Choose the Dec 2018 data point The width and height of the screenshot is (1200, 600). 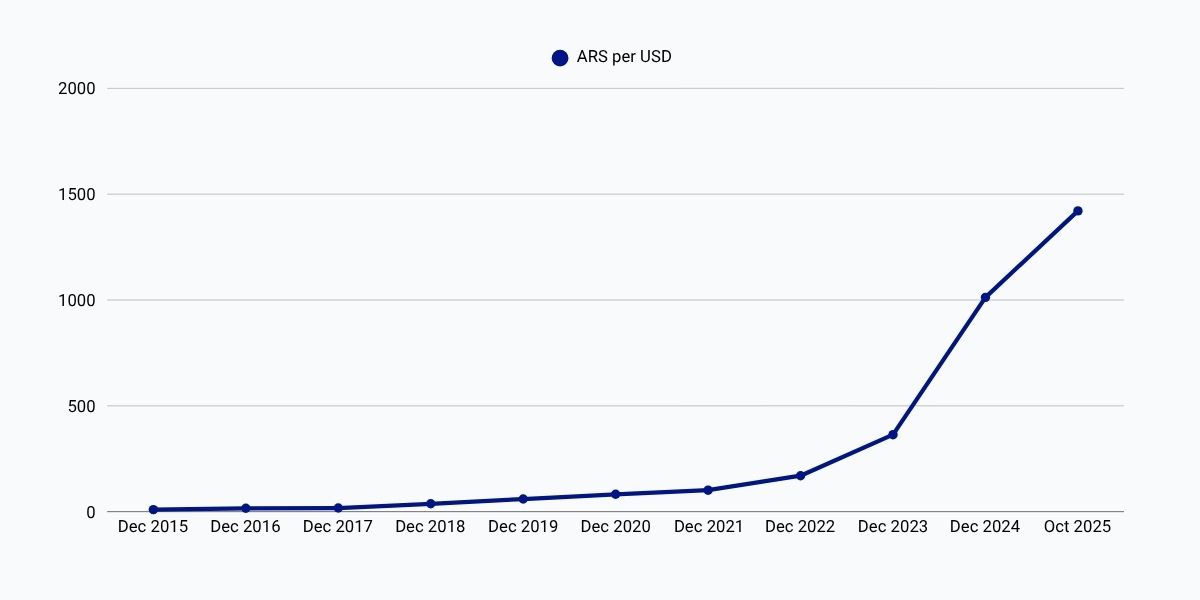[430, 503]
